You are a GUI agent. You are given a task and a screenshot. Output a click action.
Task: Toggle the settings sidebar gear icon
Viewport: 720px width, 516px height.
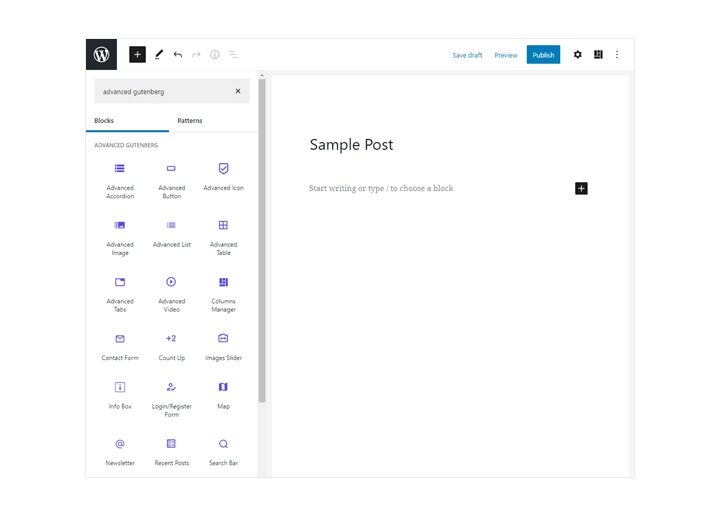tap(577, 55)
